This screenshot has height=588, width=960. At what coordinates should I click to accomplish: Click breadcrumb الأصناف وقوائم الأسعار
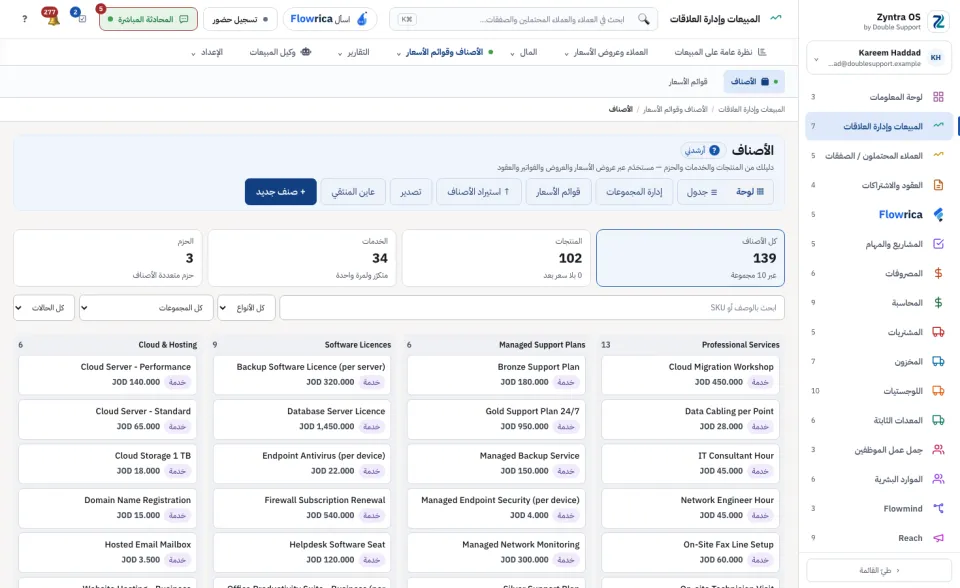pyautogui.click(x=675, y=109)
